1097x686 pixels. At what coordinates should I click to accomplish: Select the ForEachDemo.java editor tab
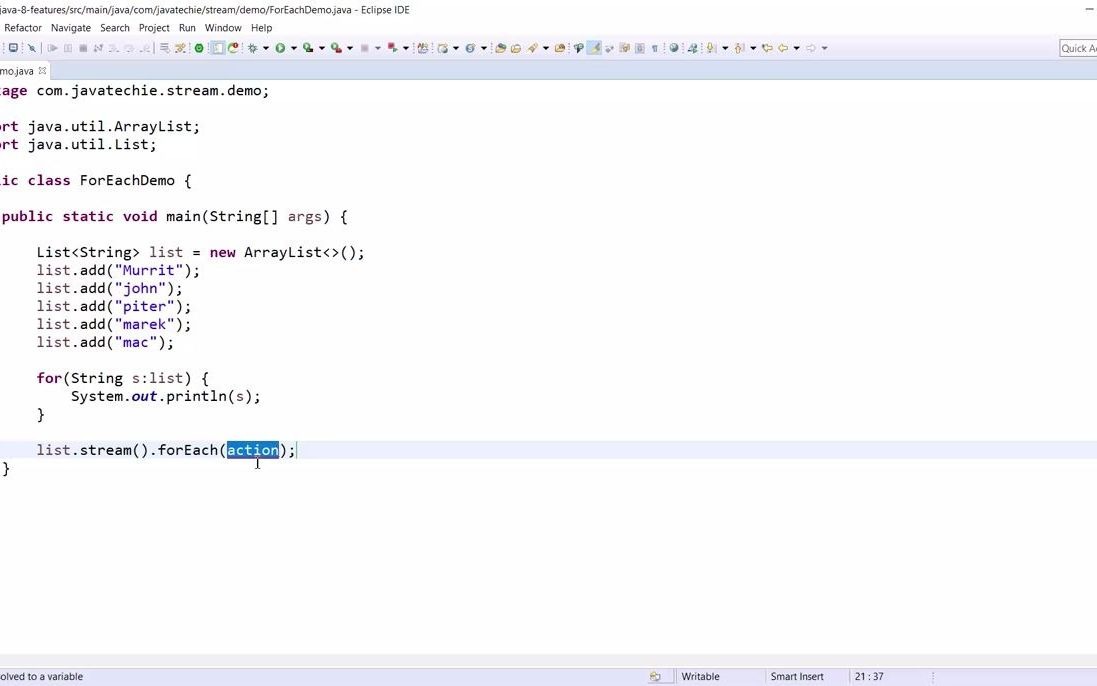(x=20, y=70)
